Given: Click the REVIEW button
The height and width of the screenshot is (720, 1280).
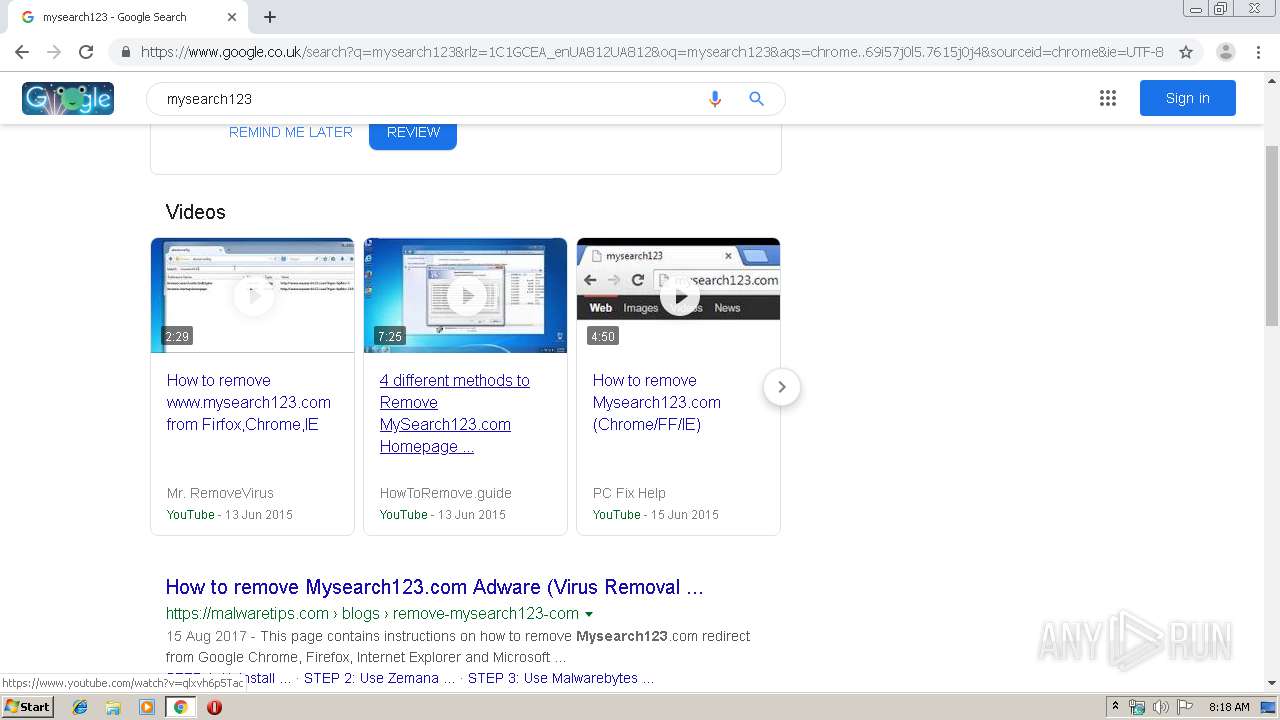Looking at the screenshot, I should 413,133.
